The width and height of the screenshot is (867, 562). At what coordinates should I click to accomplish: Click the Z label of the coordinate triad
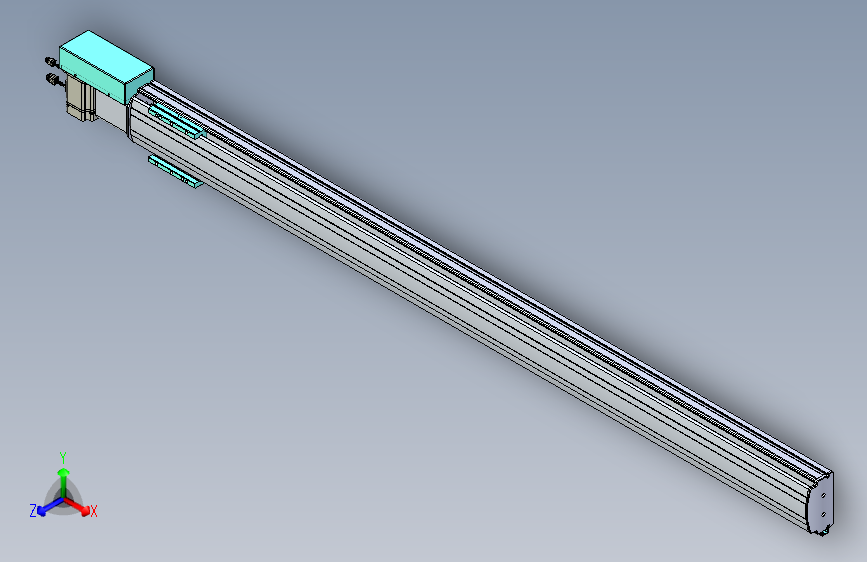tap(33, 511)
